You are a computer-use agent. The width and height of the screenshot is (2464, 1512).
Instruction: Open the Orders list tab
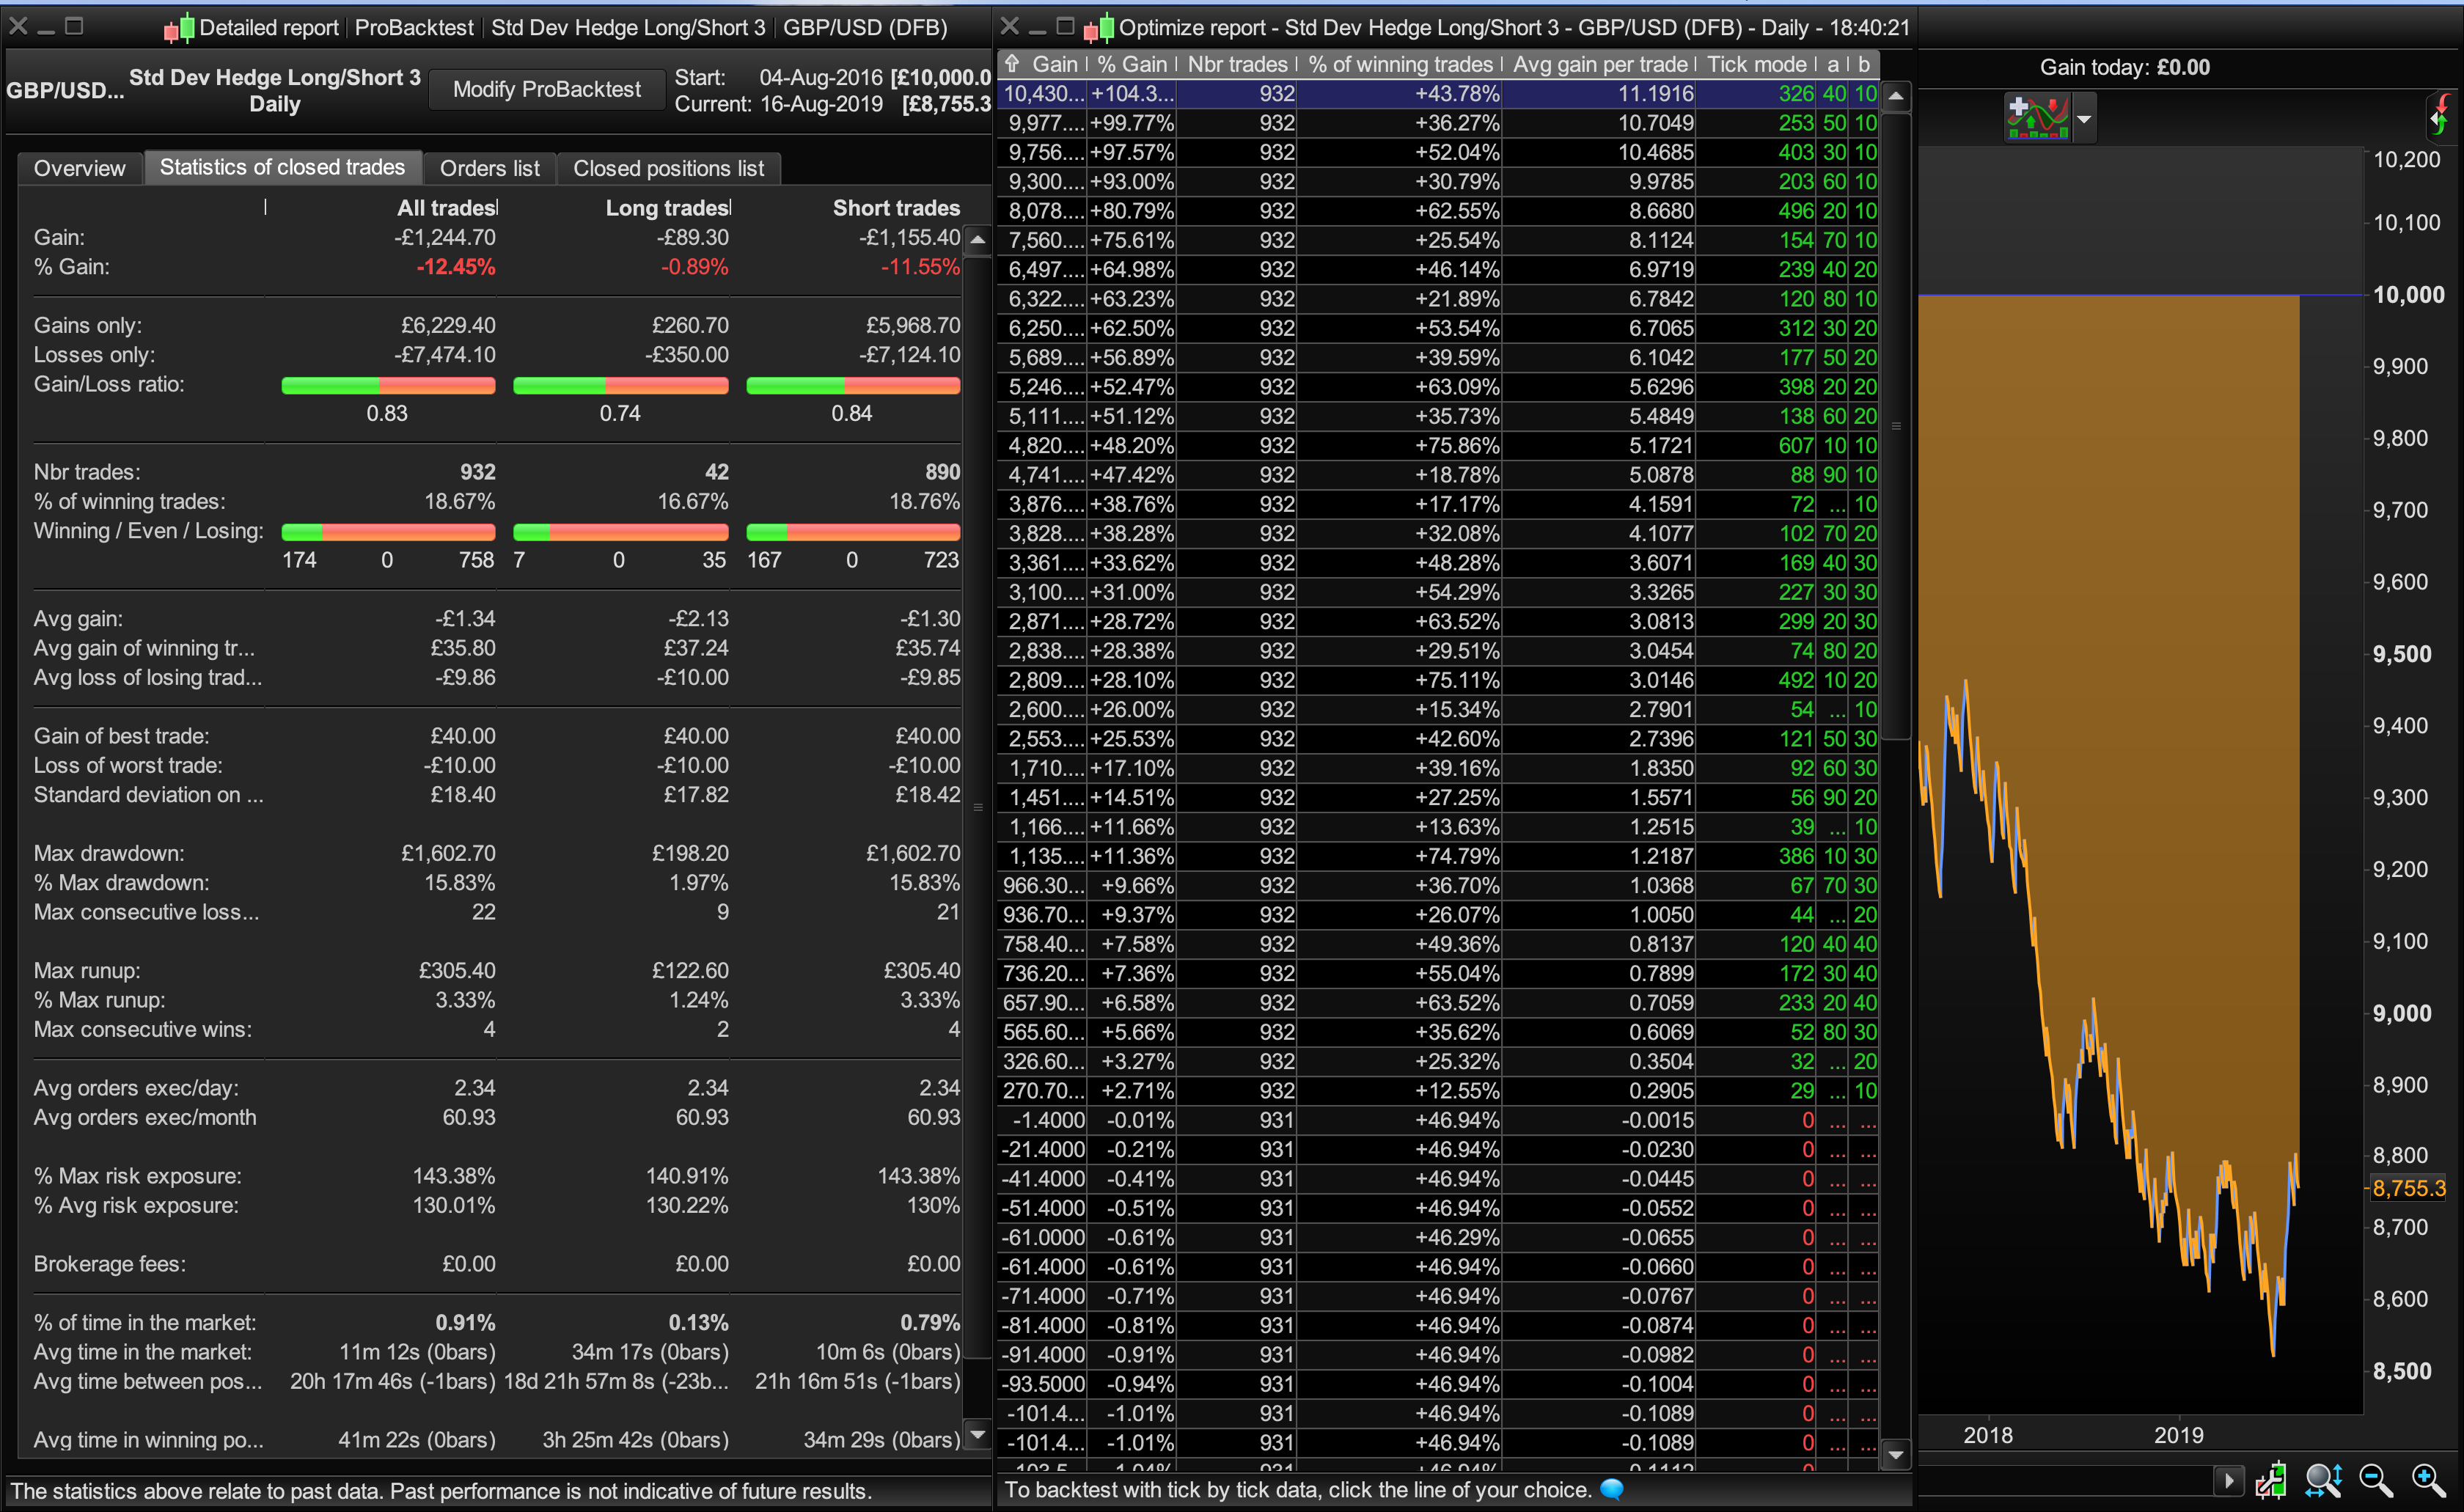tap(489, 168)
